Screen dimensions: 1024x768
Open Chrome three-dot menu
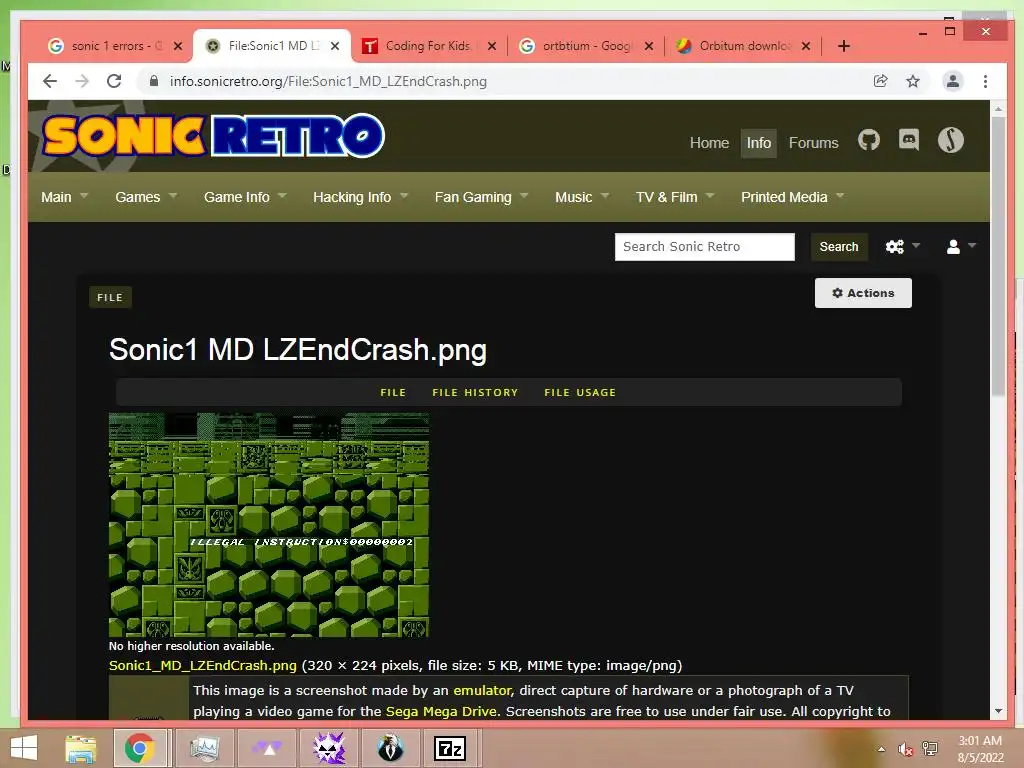click(x=985, y=81)
